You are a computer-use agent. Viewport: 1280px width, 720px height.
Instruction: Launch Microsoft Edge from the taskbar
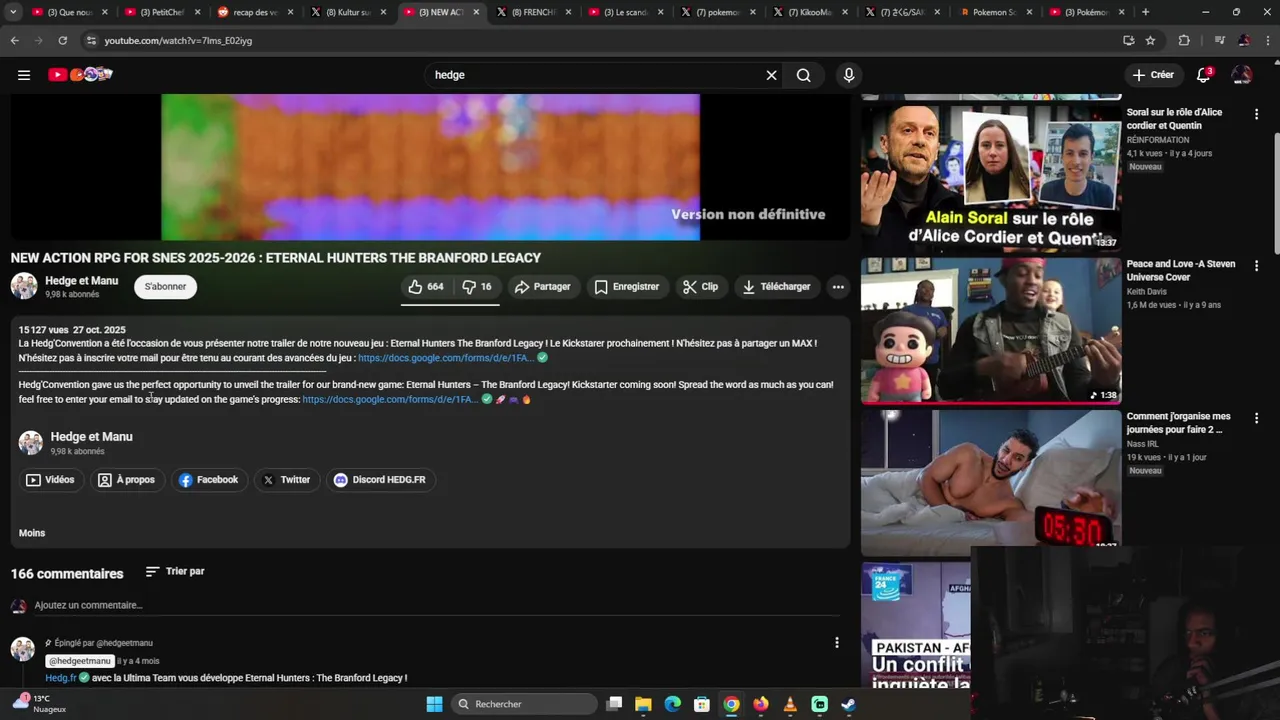(x=673, y=704)
